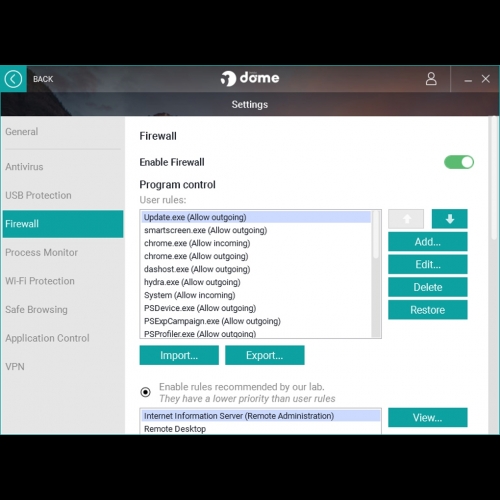Close the dome settings window
The image size is (500, 500).
(486, 79)
